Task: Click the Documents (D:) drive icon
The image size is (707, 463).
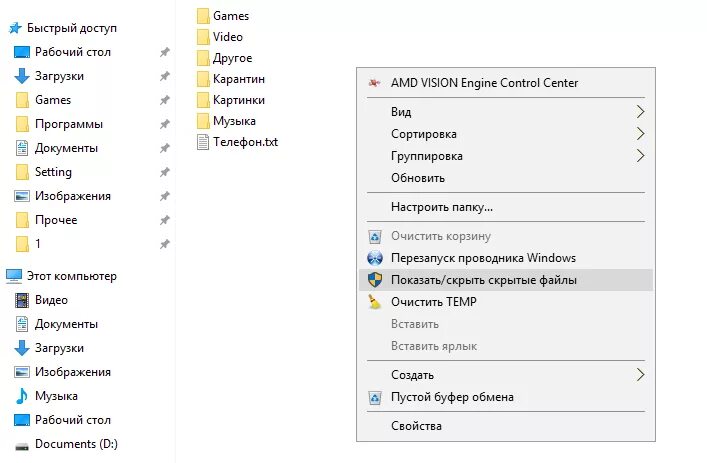Action: (x=22, y=444)
